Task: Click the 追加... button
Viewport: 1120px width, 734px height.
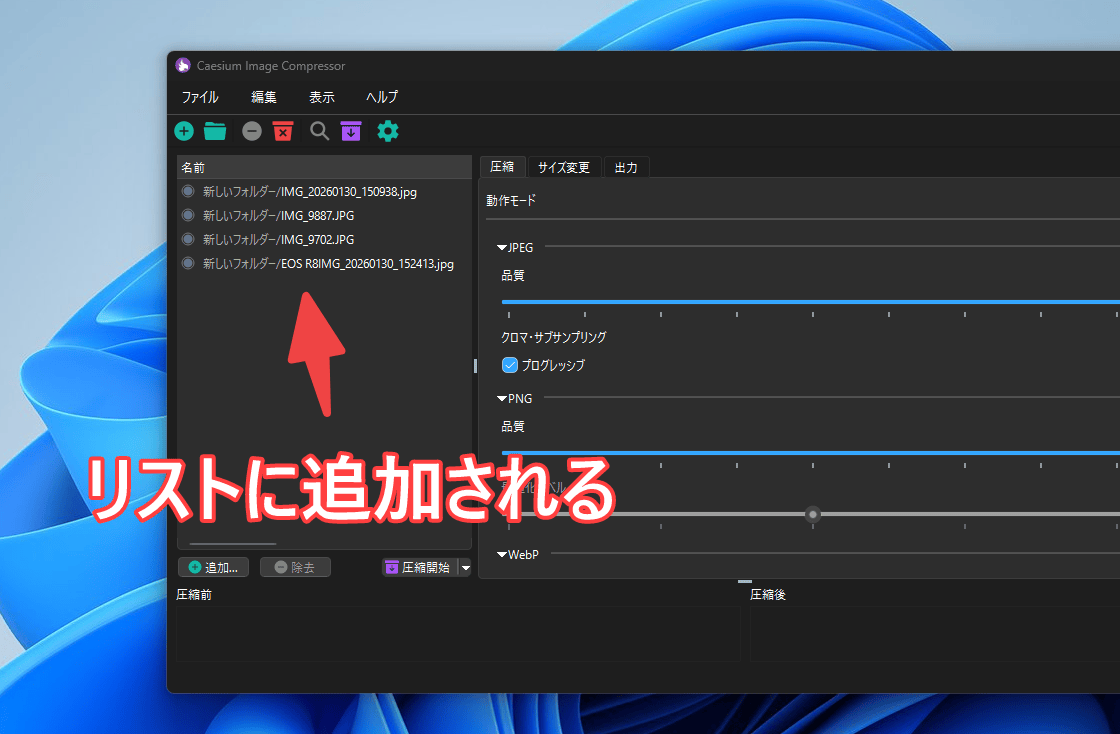Action: point(214,567)
